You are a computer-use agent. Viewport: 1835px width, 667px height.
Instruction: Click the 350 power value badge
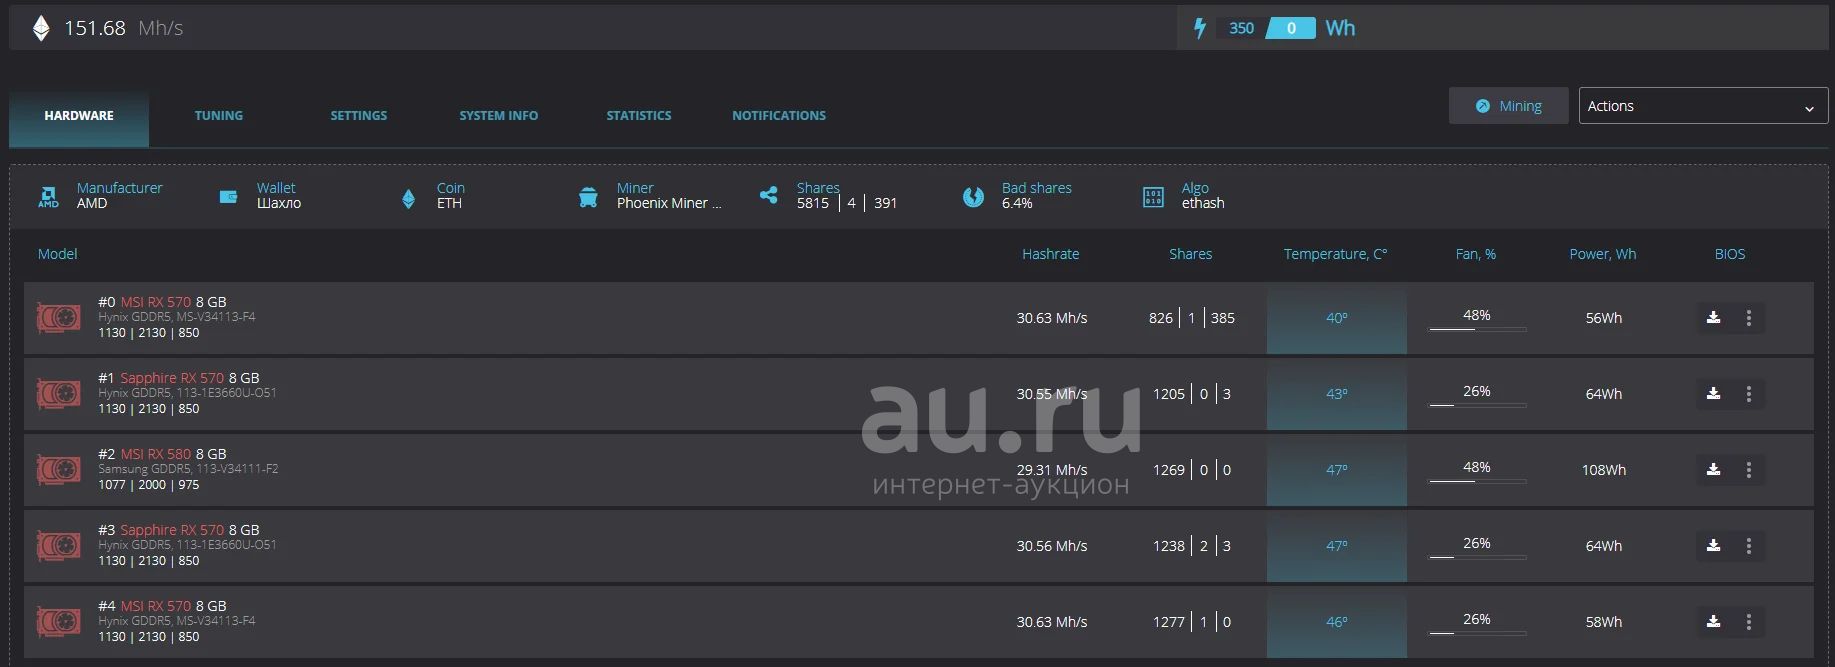pyautogui.click(x=1241, y=28)
